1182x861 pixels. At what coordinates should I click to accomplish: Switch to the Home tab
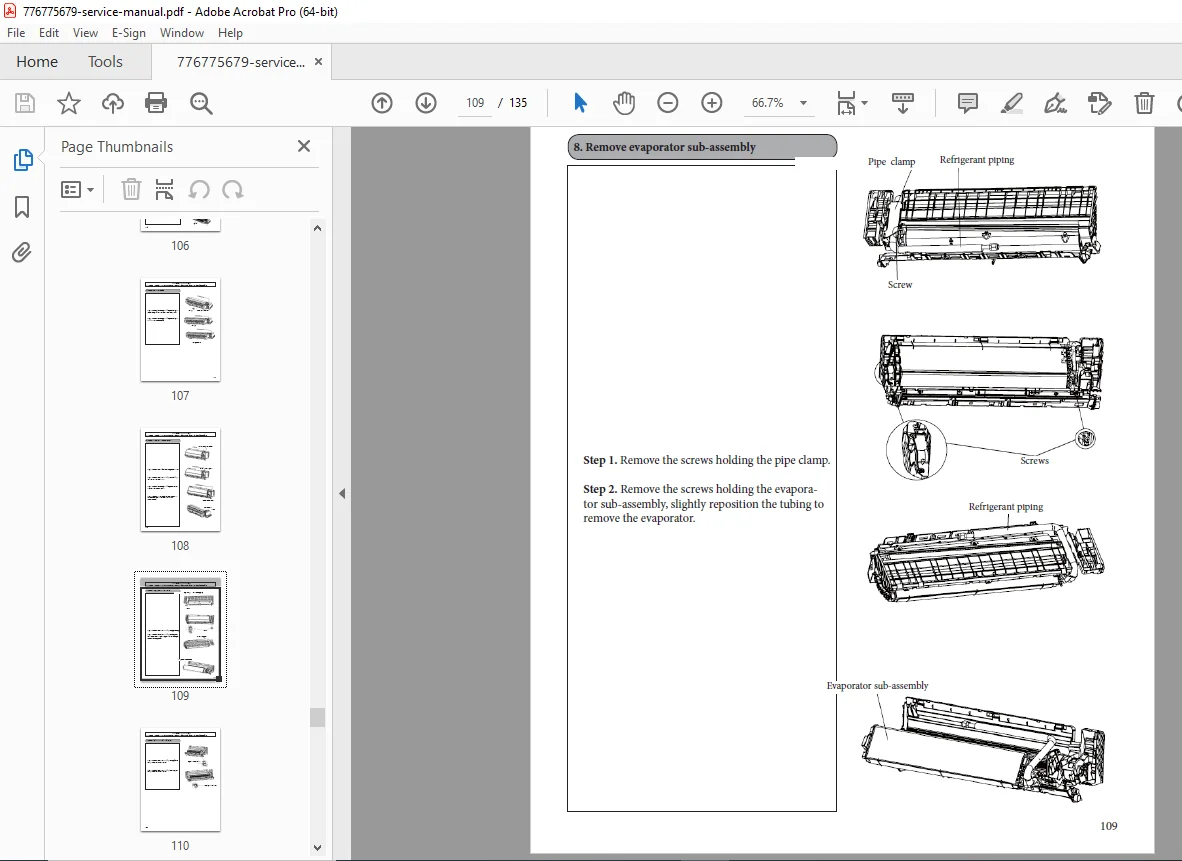click(37, 62)
